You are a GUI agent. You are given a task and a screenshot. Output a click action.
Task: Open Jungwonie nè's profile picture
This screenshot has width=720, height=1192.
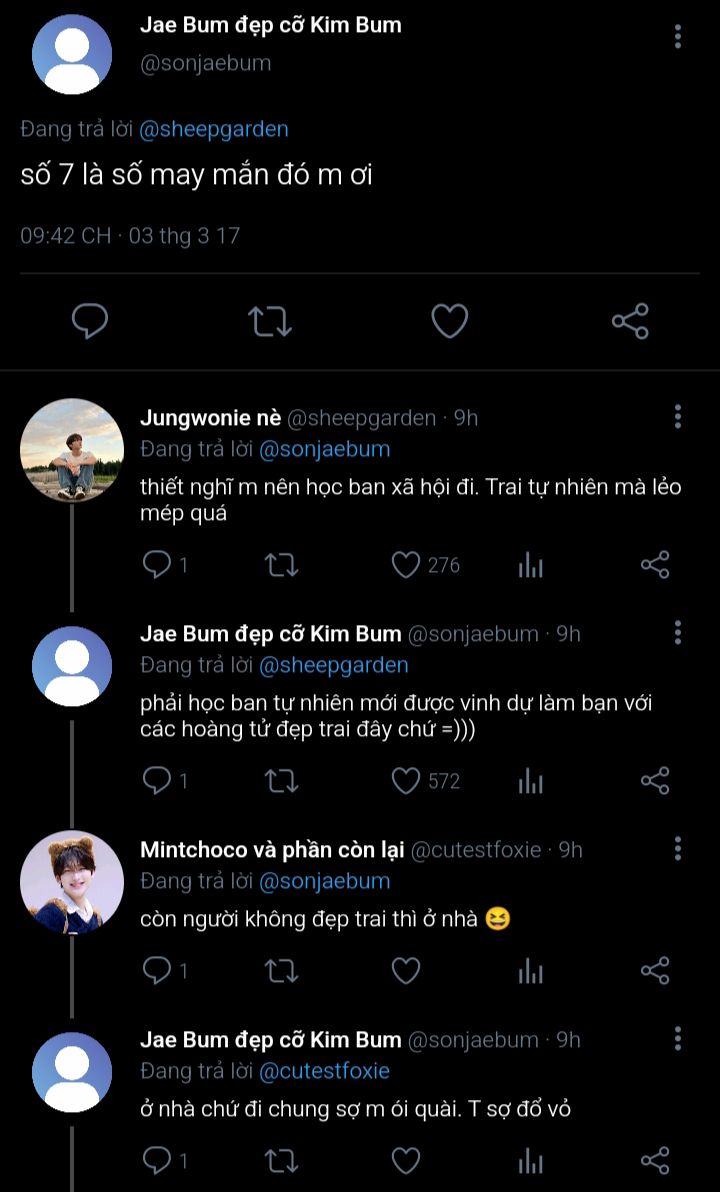[72, 450]
